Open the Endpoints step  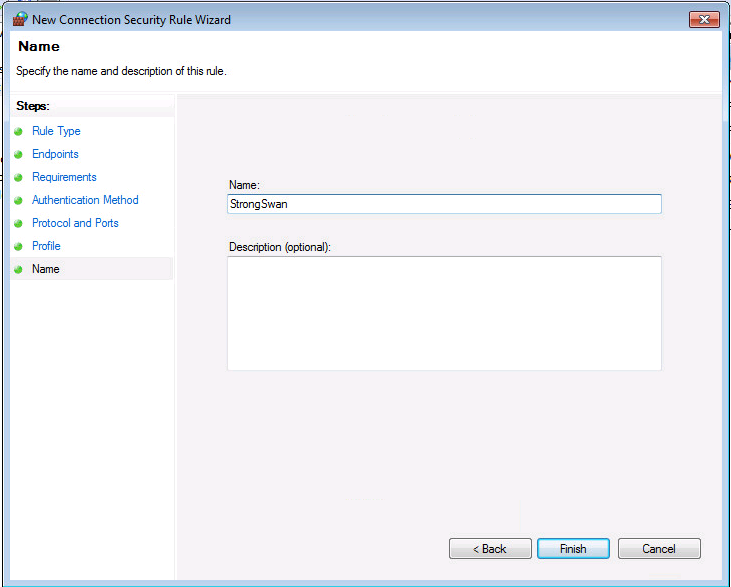[x=55, y=154]
